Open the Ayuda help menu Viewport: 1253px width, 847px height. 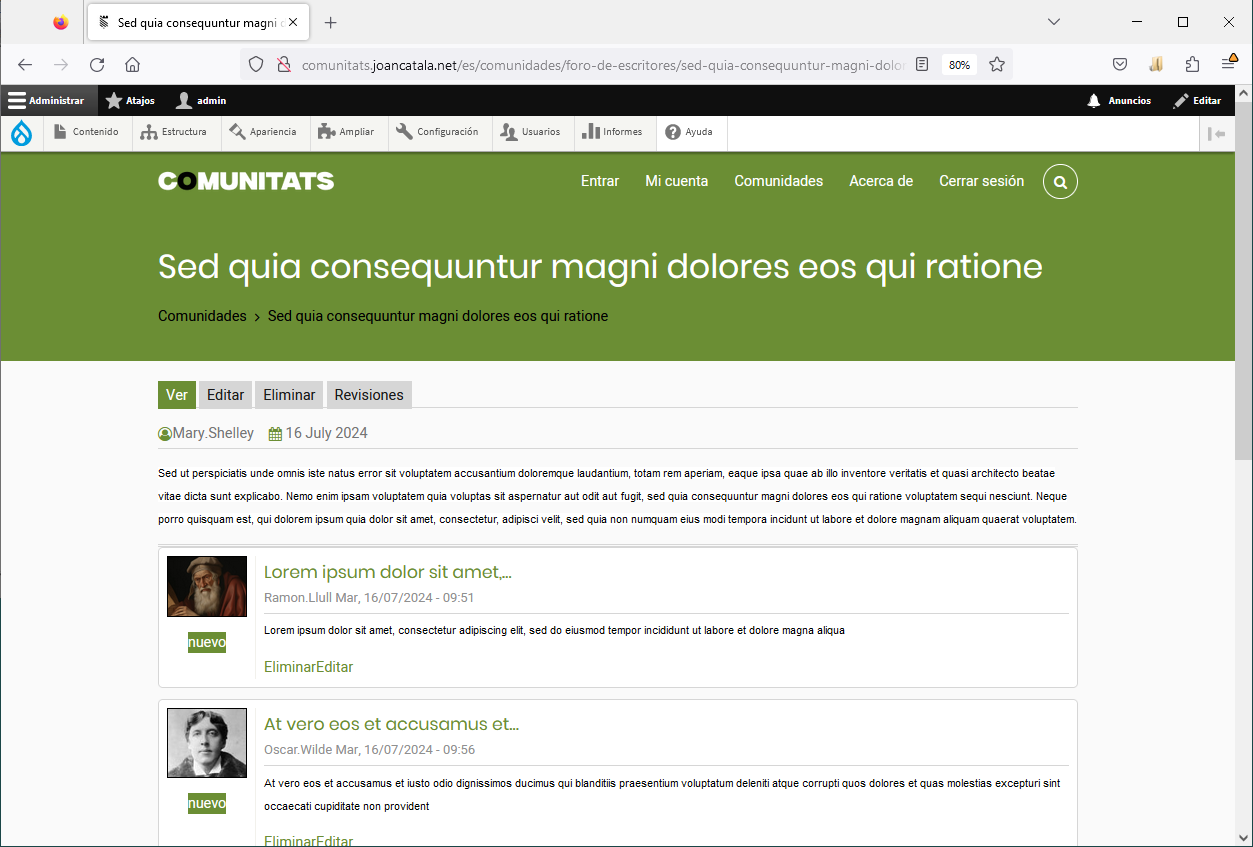point(690,132)
